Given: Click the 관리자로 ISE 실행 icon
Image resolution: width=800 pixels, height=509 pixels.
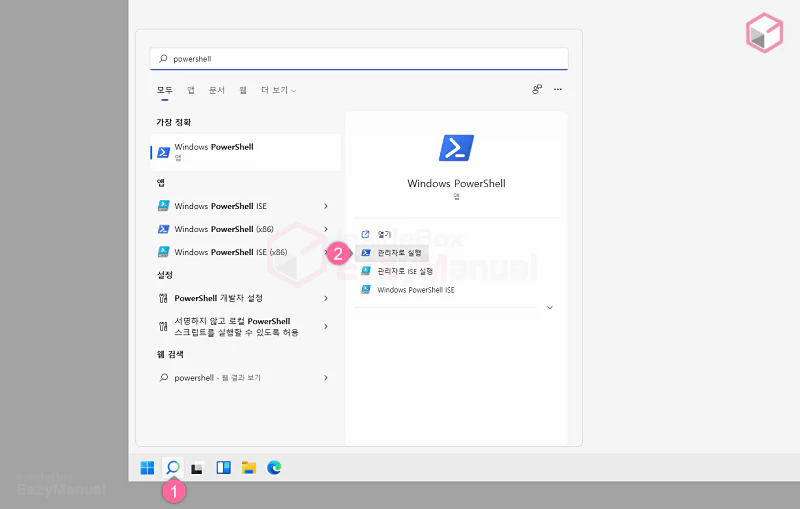Looking at the screenshot, I should coord(365,271).
